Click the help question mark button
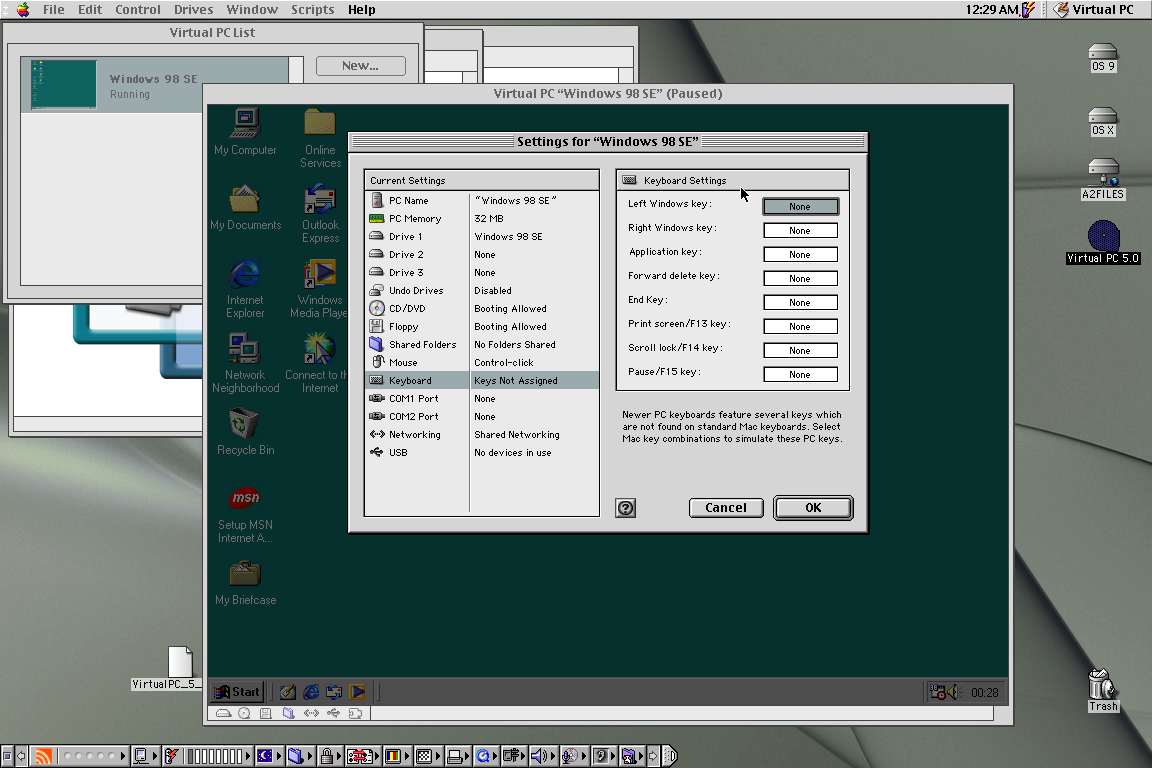Viewport: 1152px width, 768px height. click(x=626, y=508)
